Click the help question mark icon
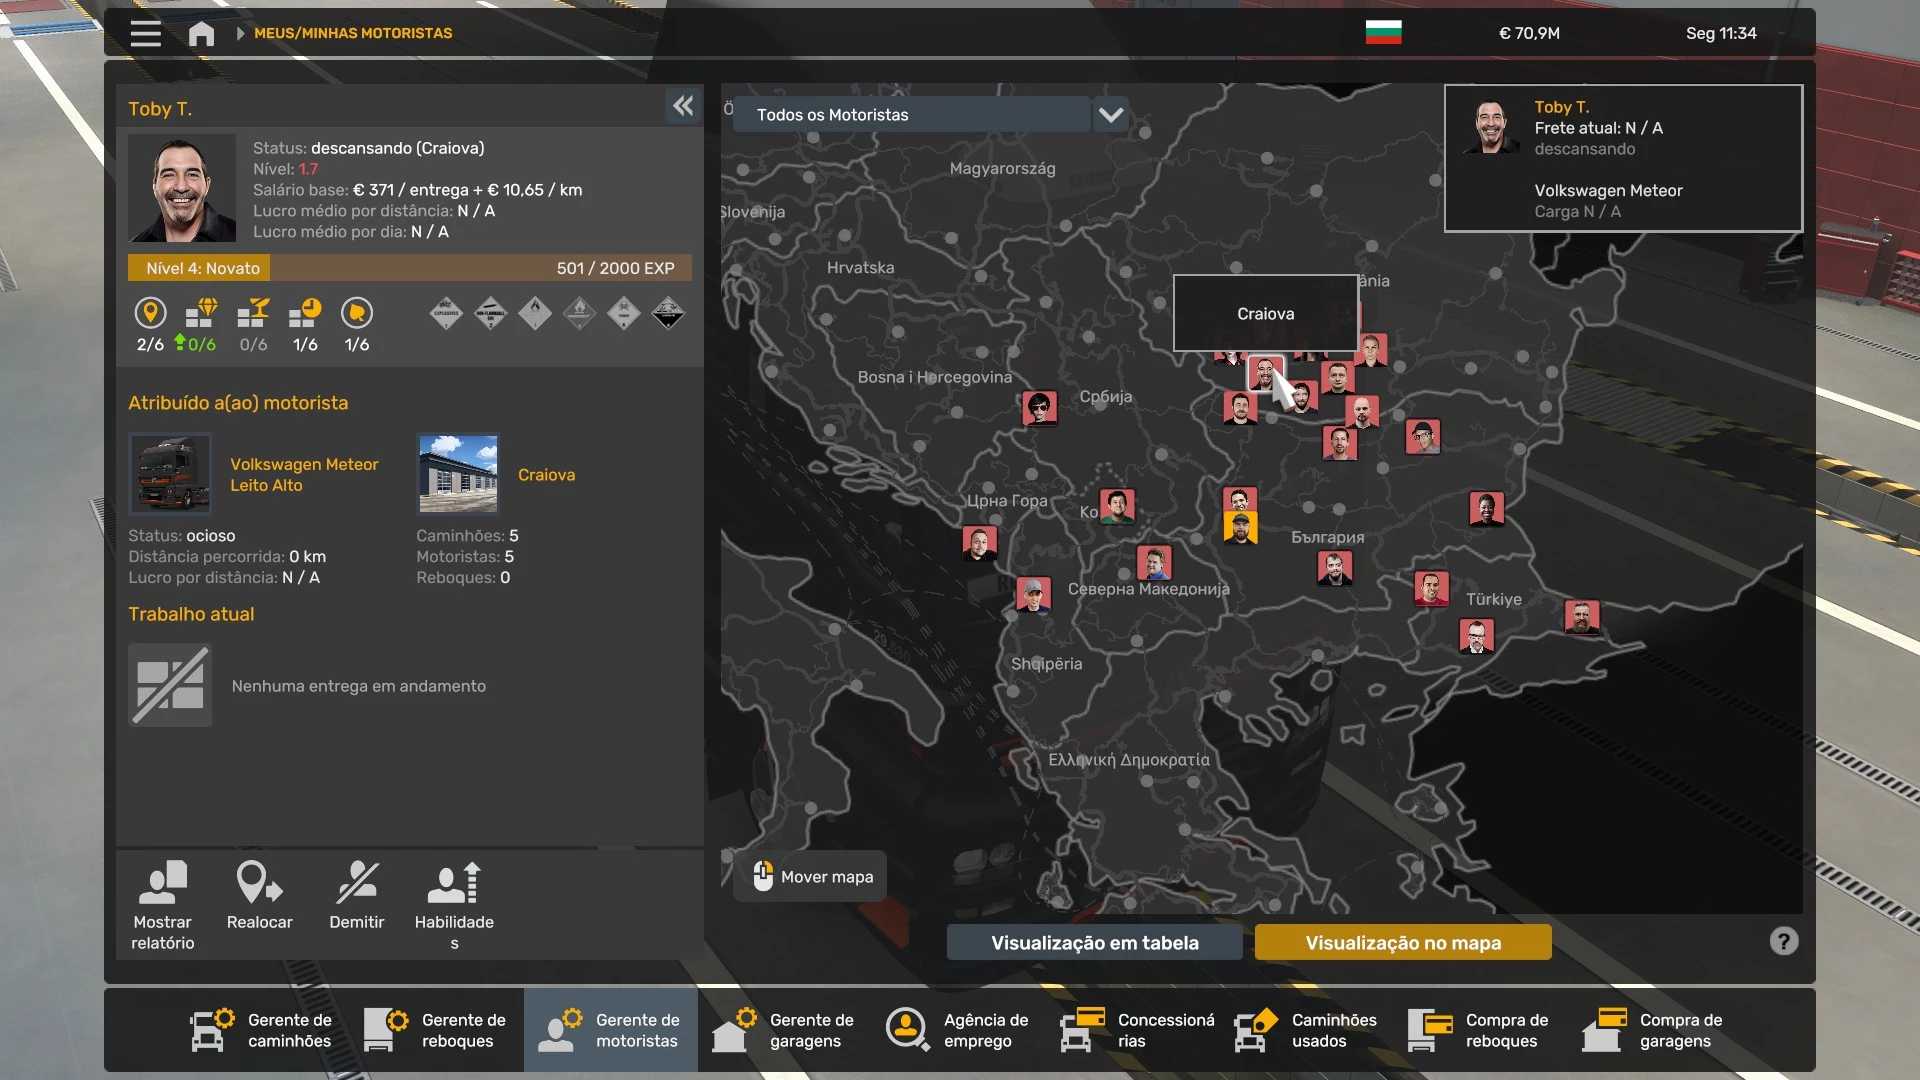 pyautogui.click(x=1783, y=942)
